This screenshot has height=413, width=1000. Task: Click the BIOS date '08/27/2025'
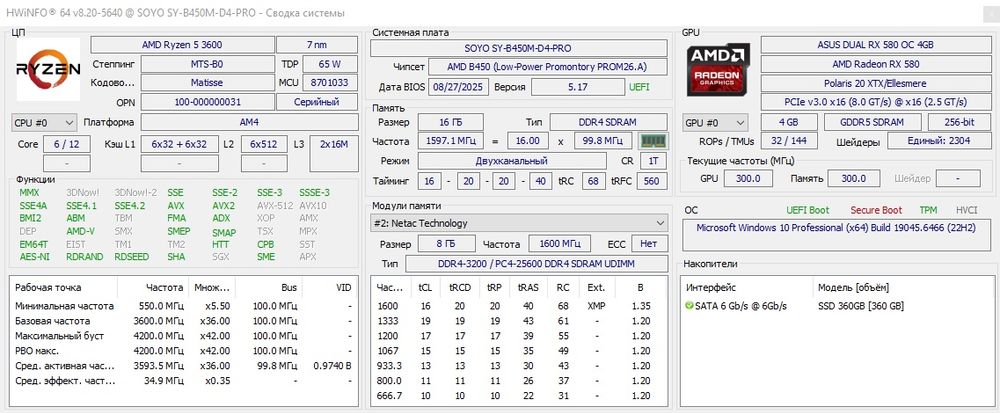(459, 87)
